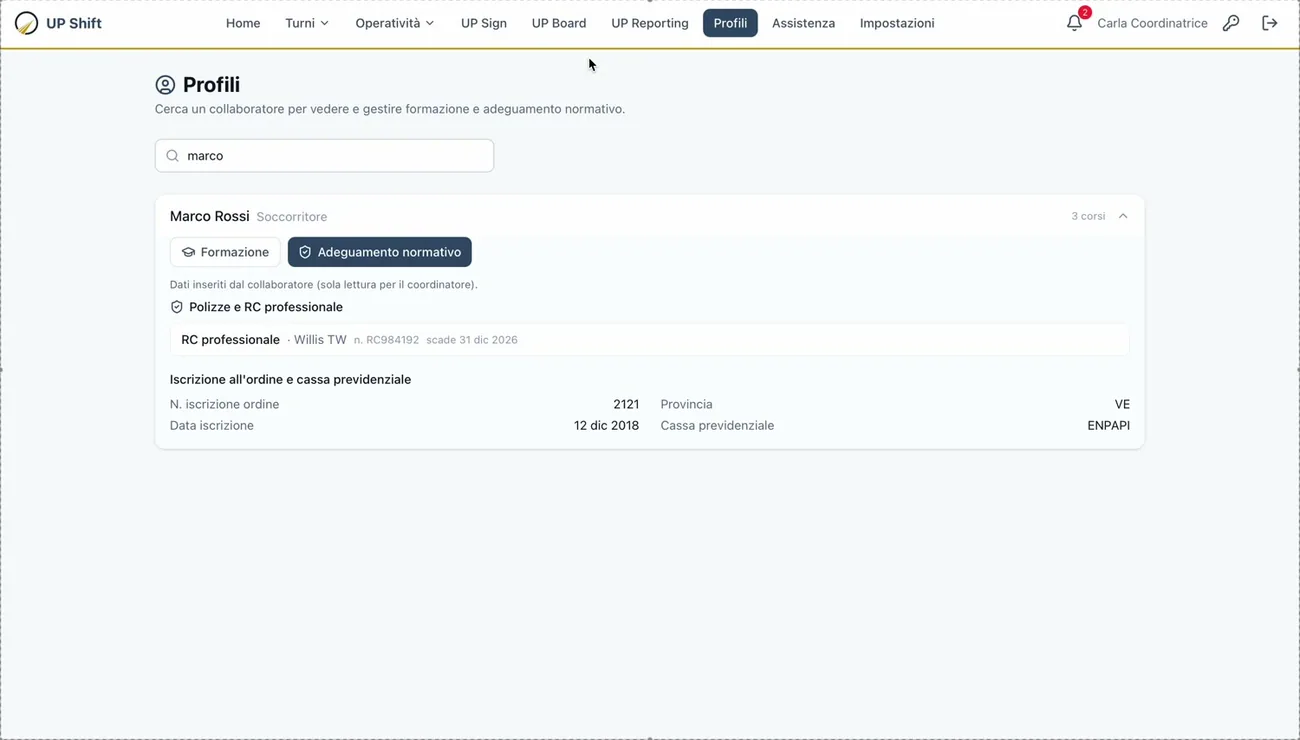Click the Carla Coordinatrice user name

click(x=1152, y=23)
